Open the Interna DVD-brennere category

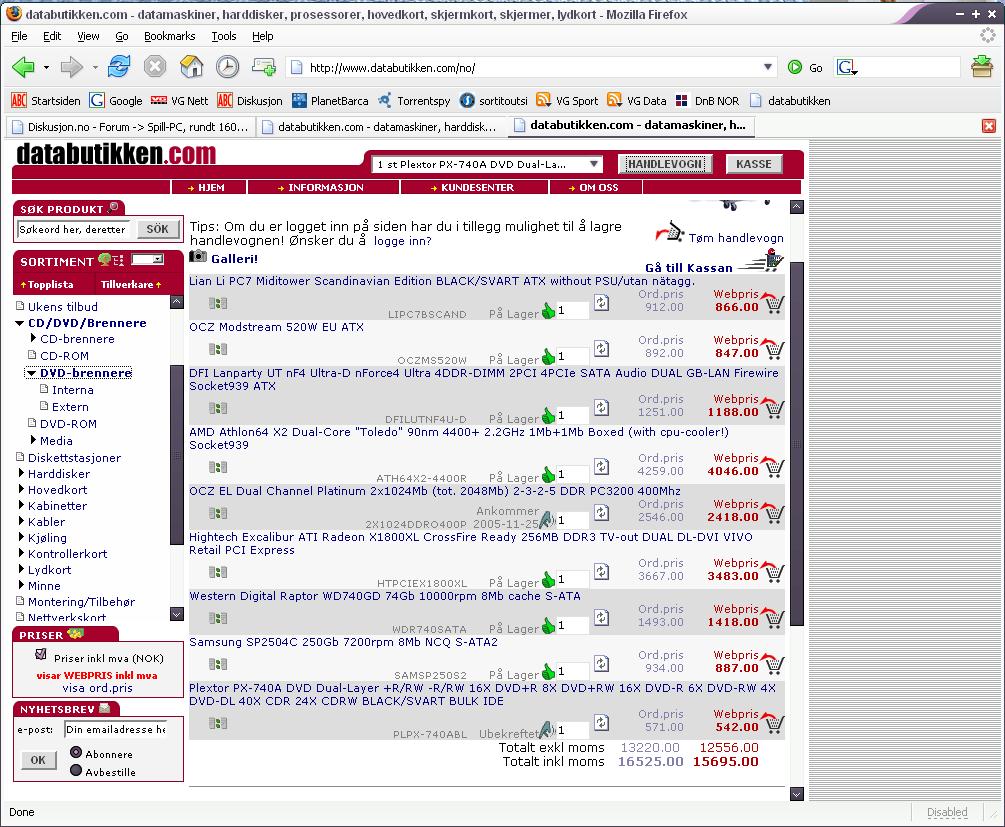[72, 390]
